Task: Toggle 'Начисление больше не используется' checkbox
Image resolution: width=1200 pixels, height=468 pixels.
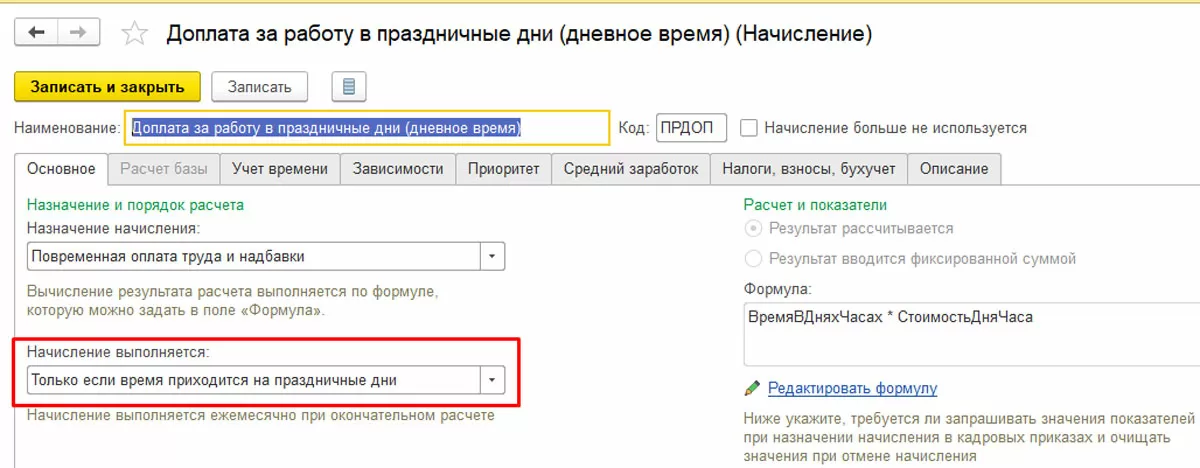Action: tap(748, 128)
